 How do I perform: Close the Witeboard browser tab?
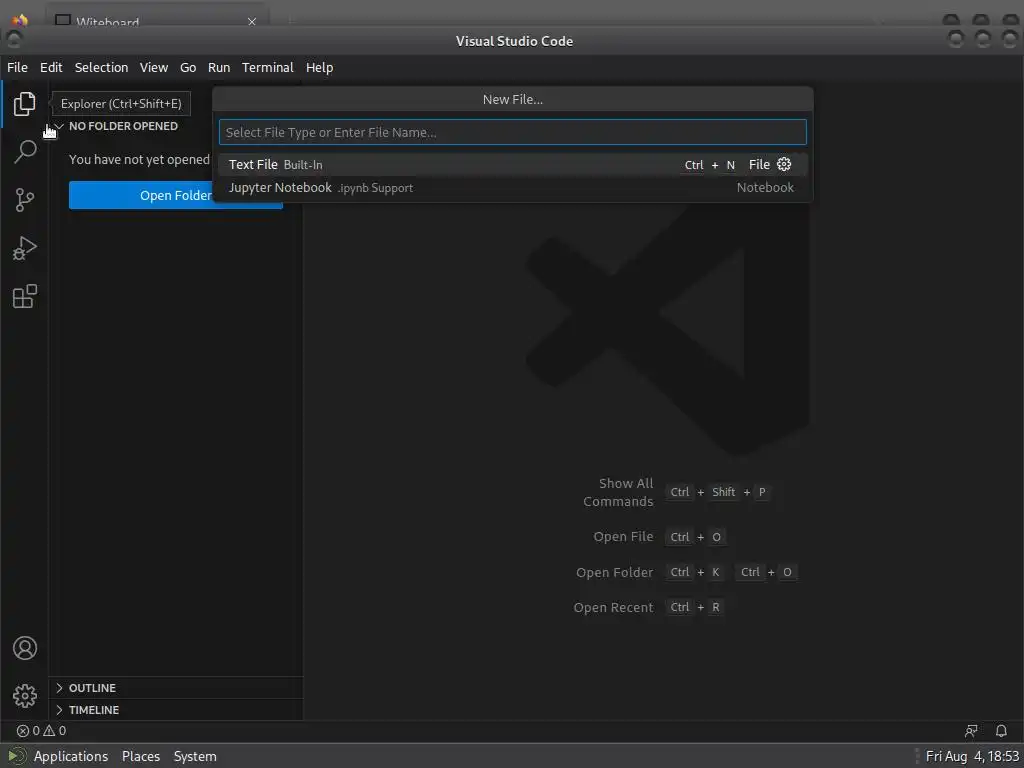tap(251, 22)
